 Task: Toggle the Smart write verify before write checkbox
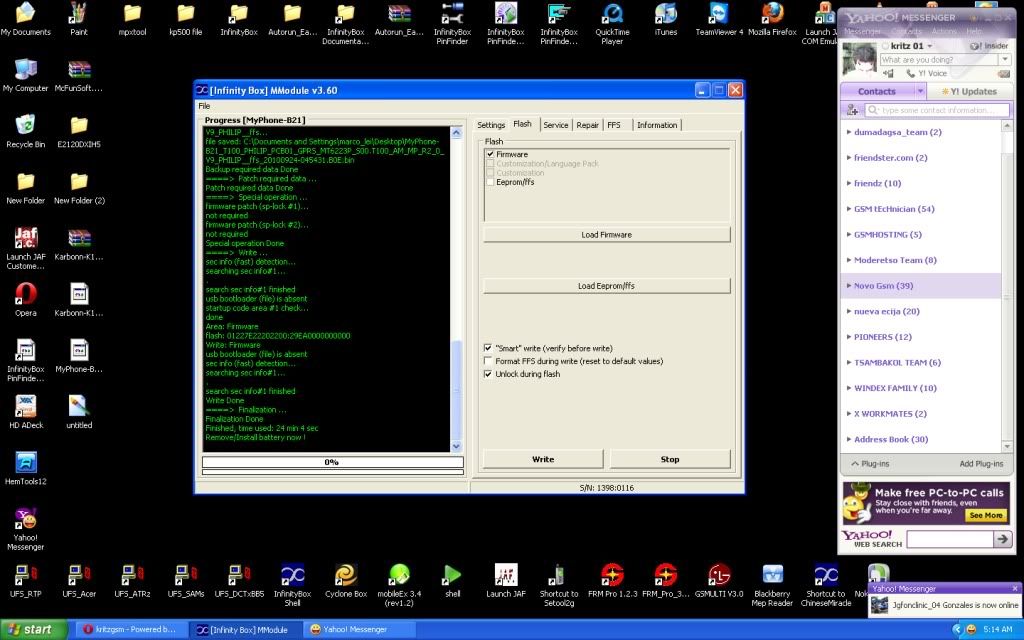[x=488, y=348]
